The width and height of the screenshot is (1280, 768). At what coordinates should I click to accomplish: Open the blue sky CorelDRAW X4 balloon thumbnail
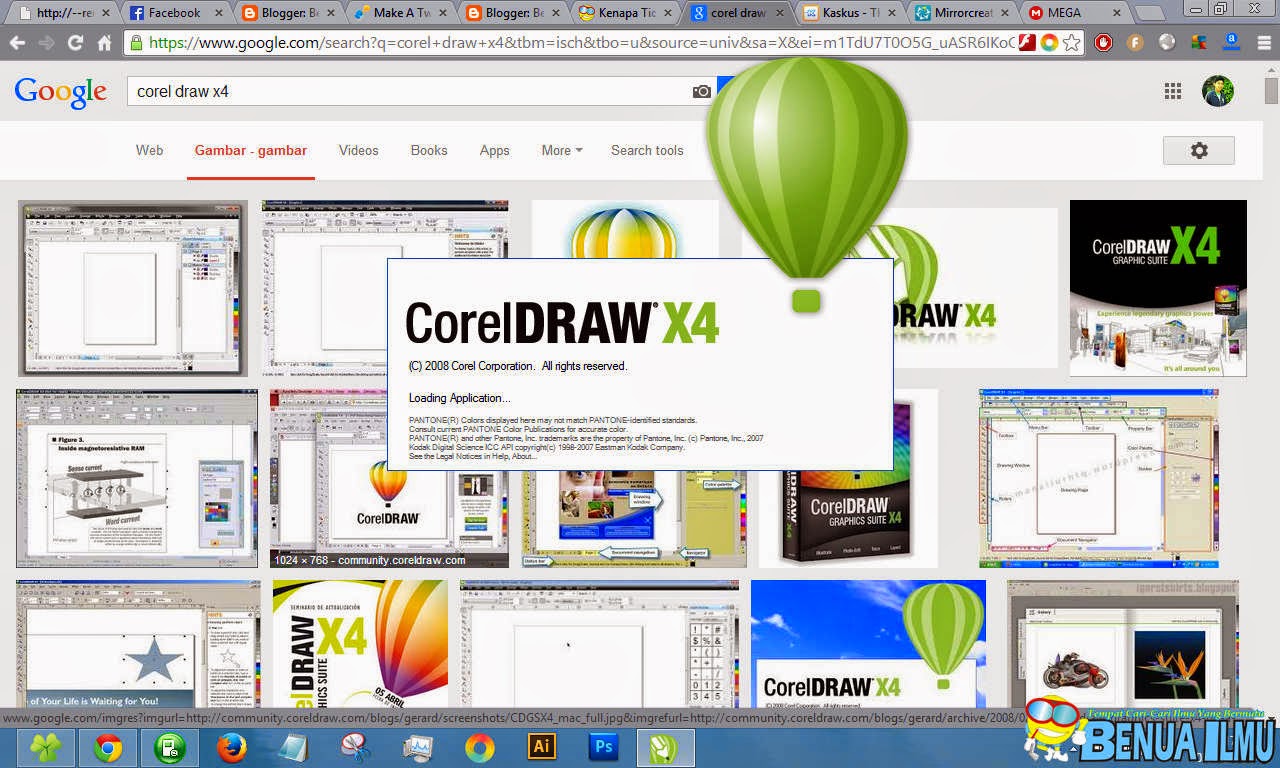[868, 645]
